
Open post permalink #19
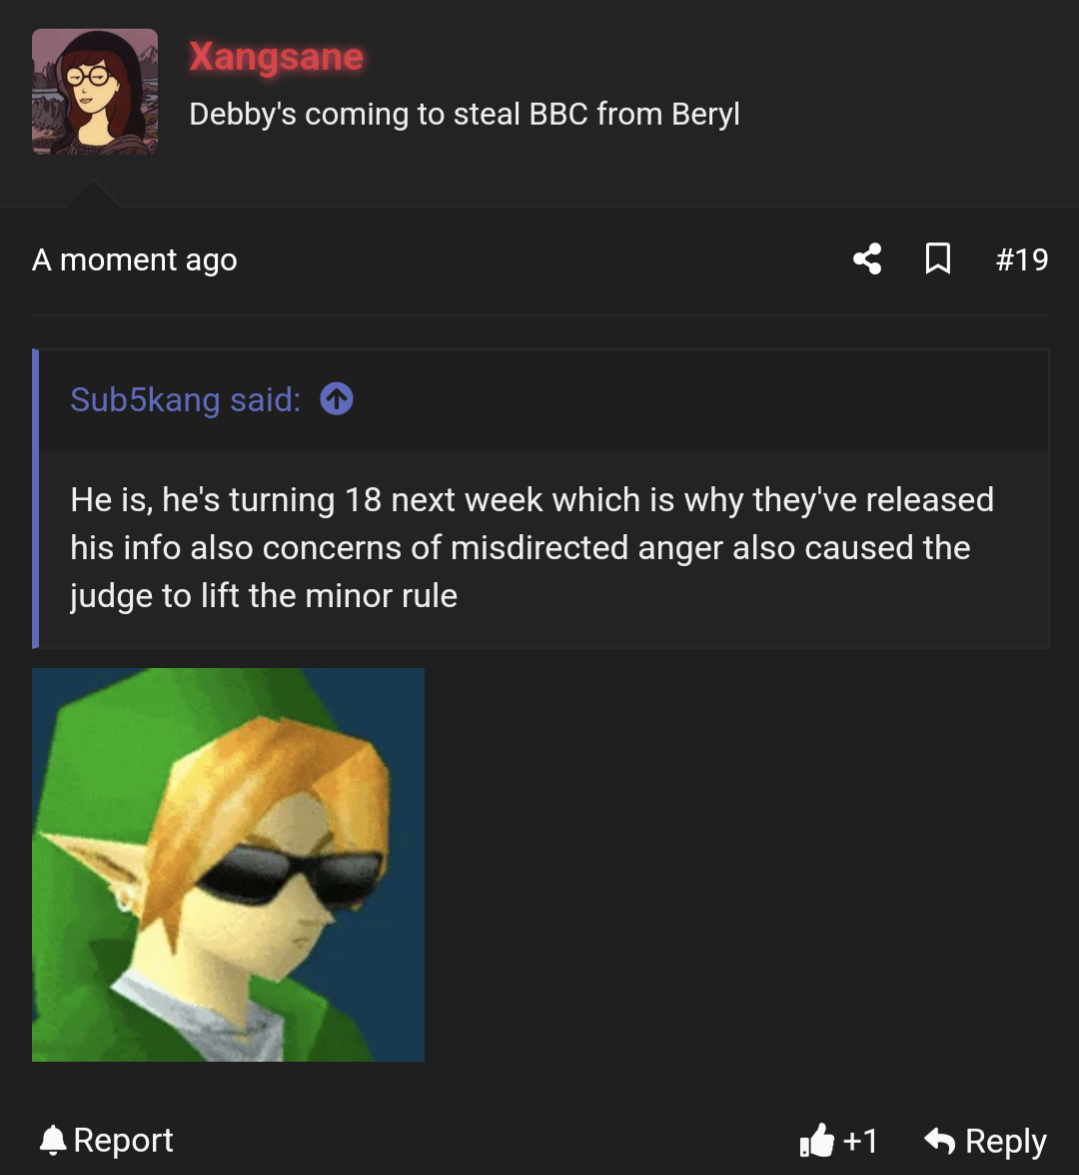click(1021, 260)
